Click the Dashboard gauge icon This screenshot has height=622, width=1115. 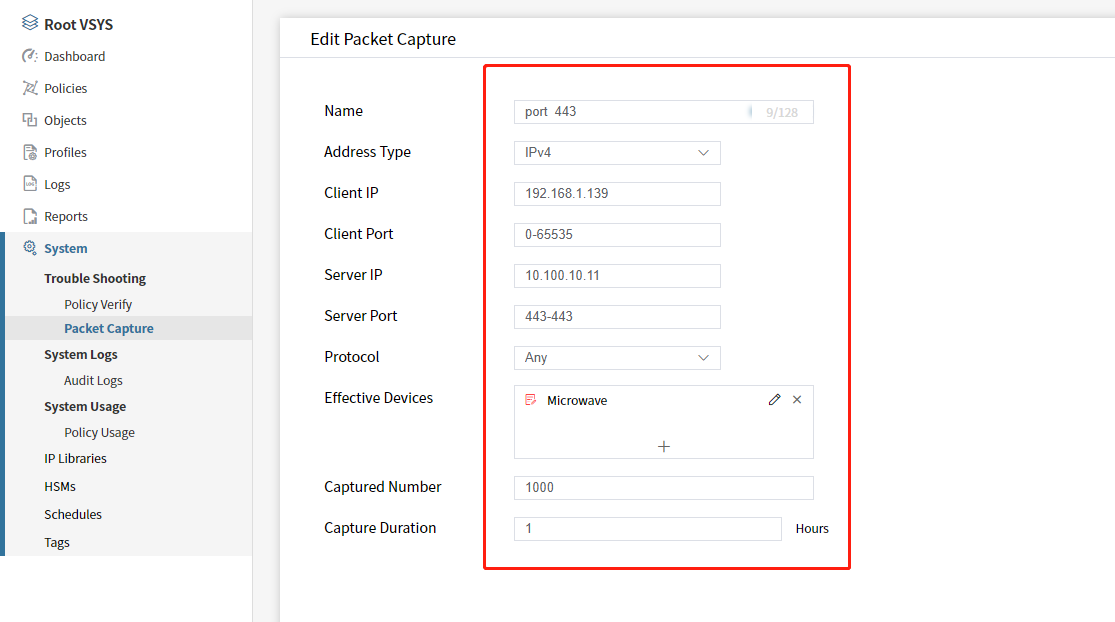coord(30,57)
